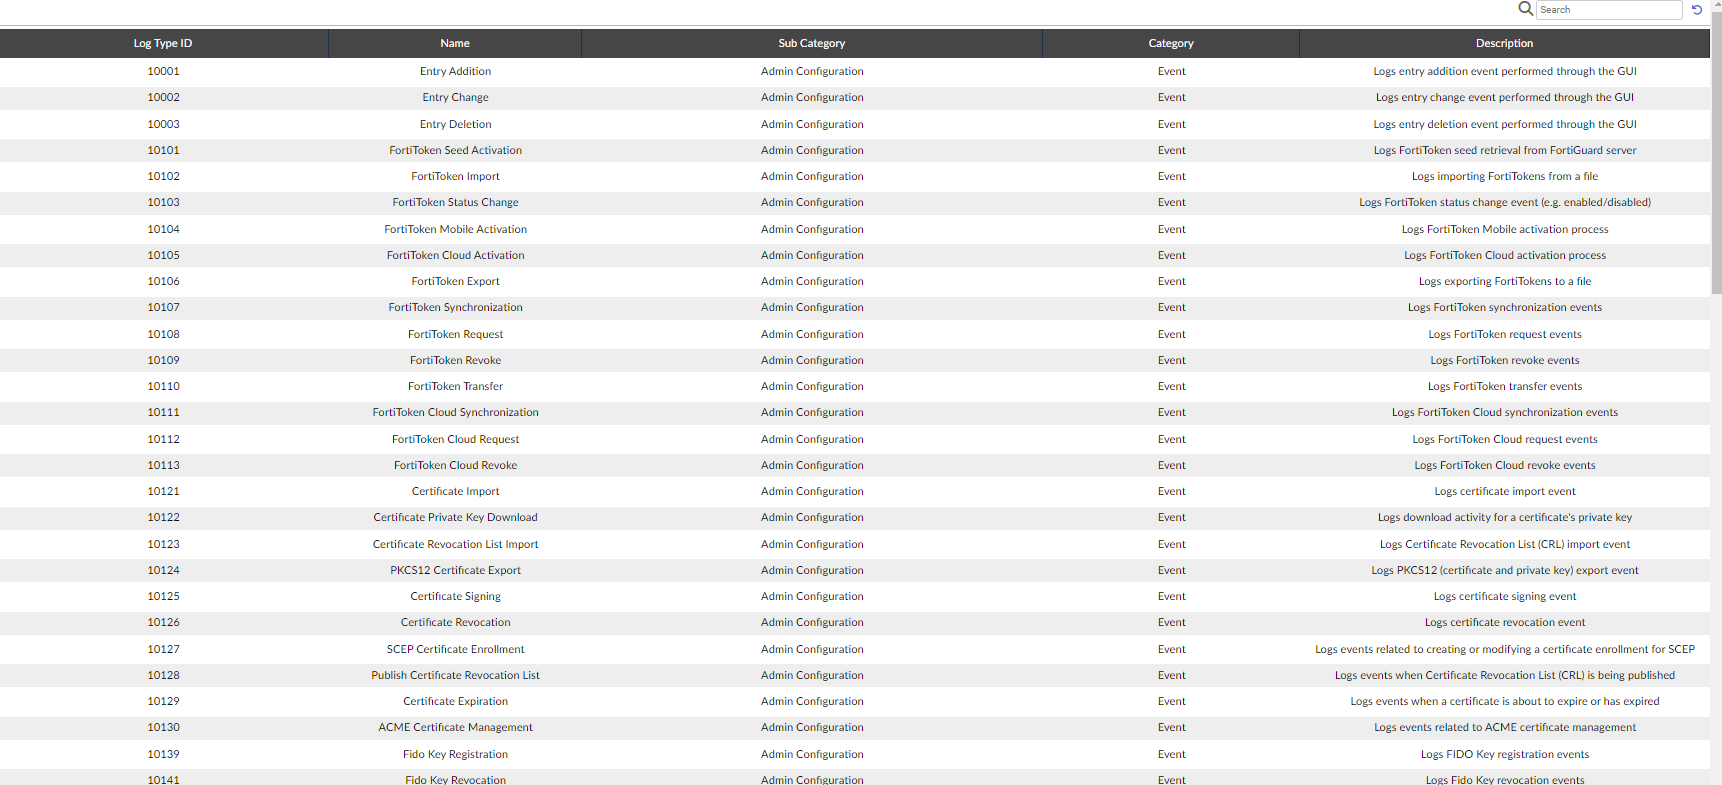Select Publish Certificate Revocation List name
Screen dimensions: 1722x785
[x=455, y=675]
